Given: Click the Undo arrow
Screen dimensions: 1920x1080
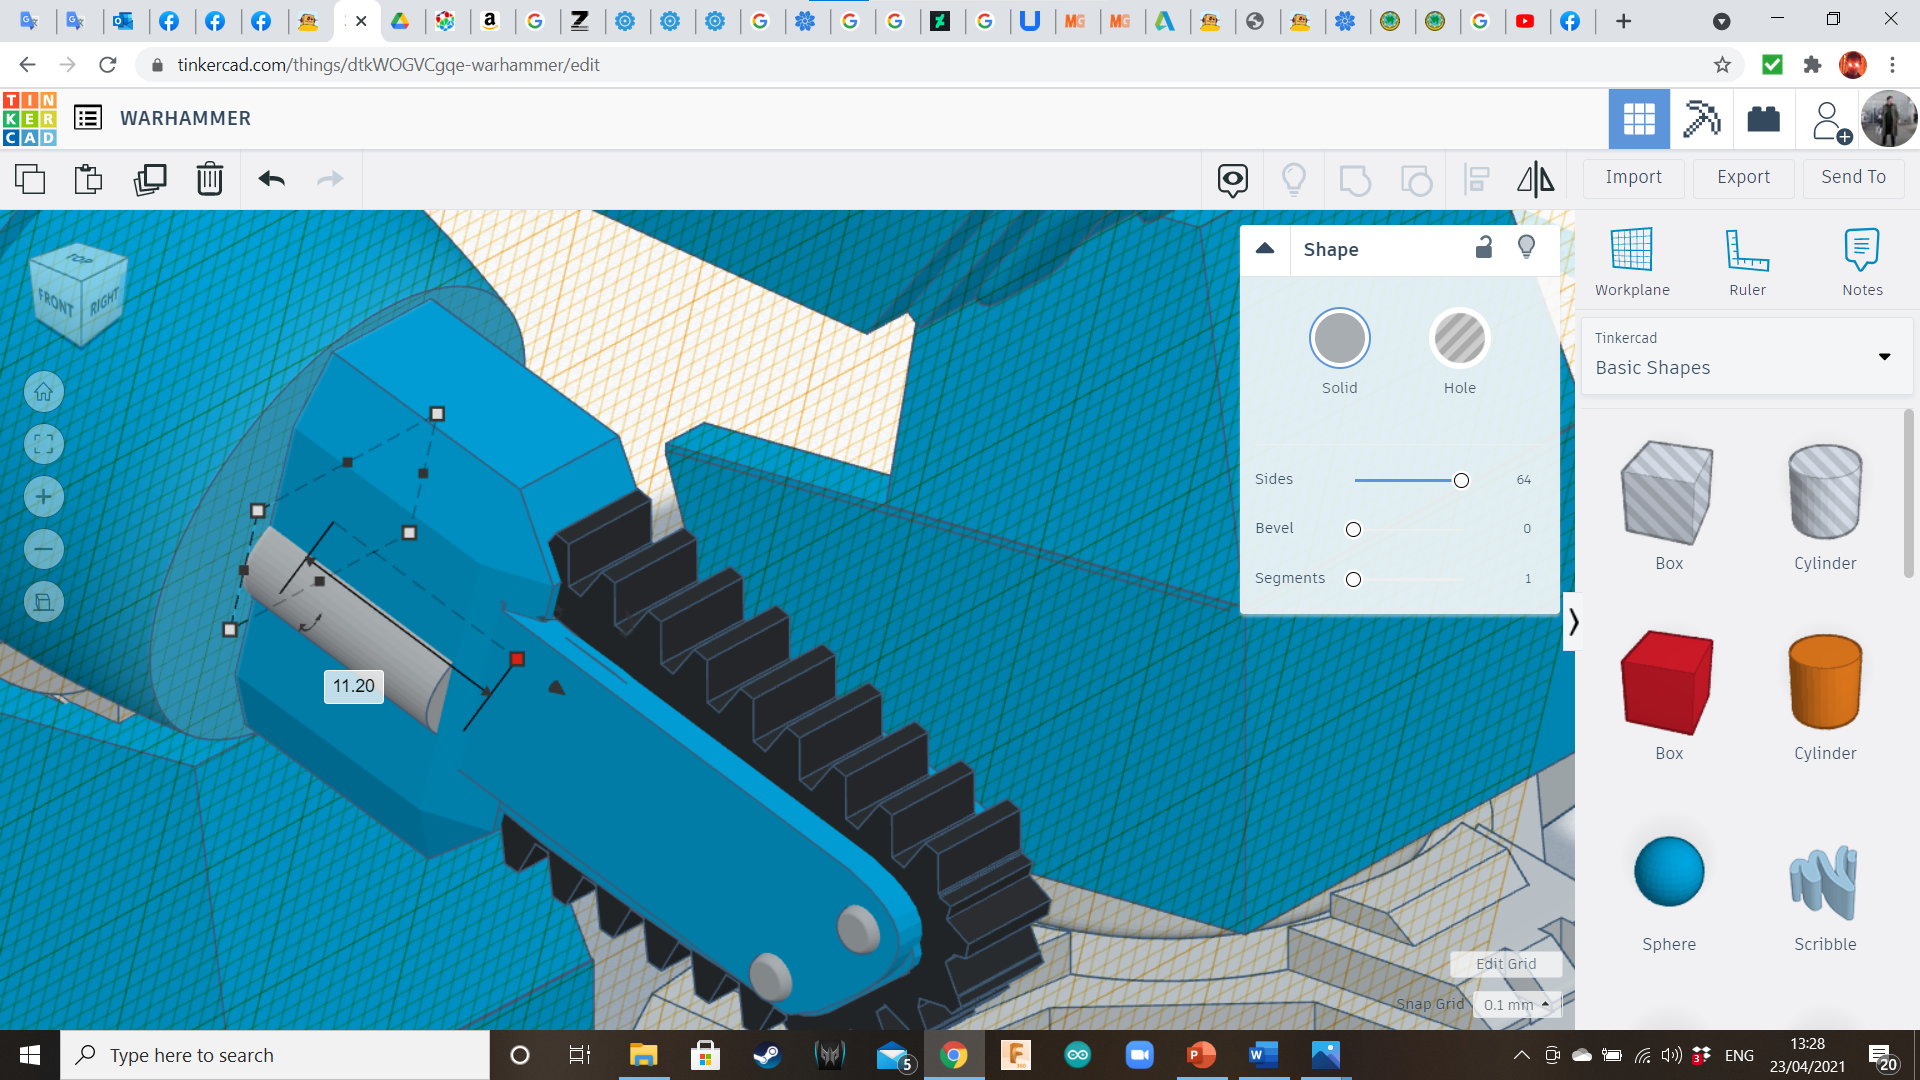Looking at the screenshot, I should 271,179.
